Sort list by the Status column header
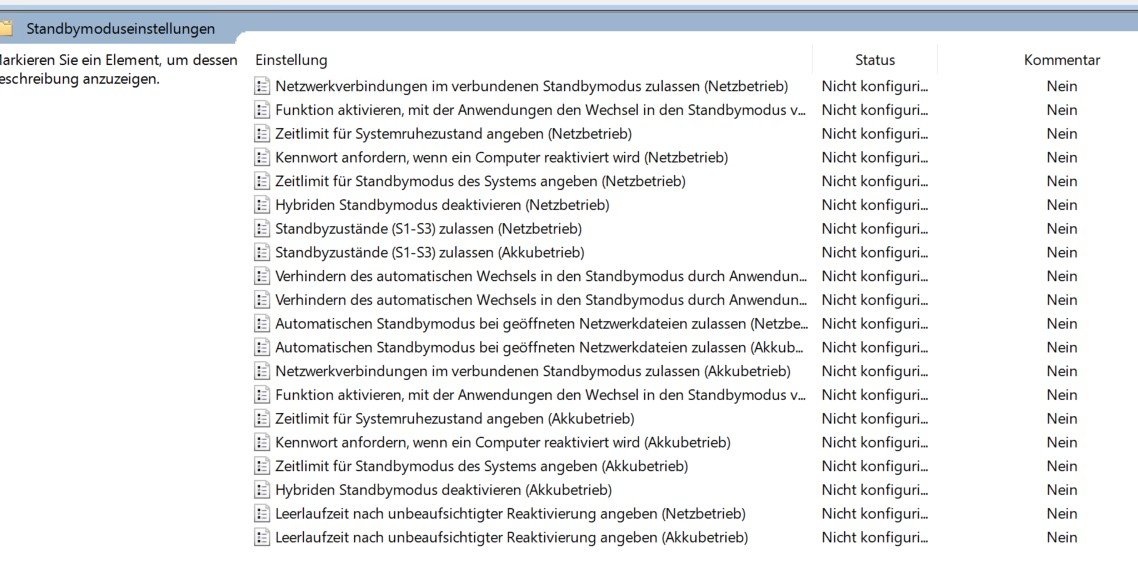The width and height of the screenshot is (1138, 567). tap(875, 60)
